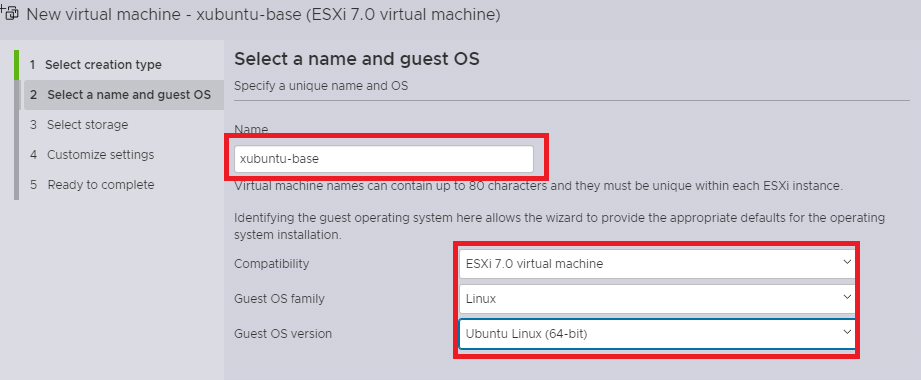Open the Guest OS version combo box
921x380 pixels.
click(x=657, y=334)
